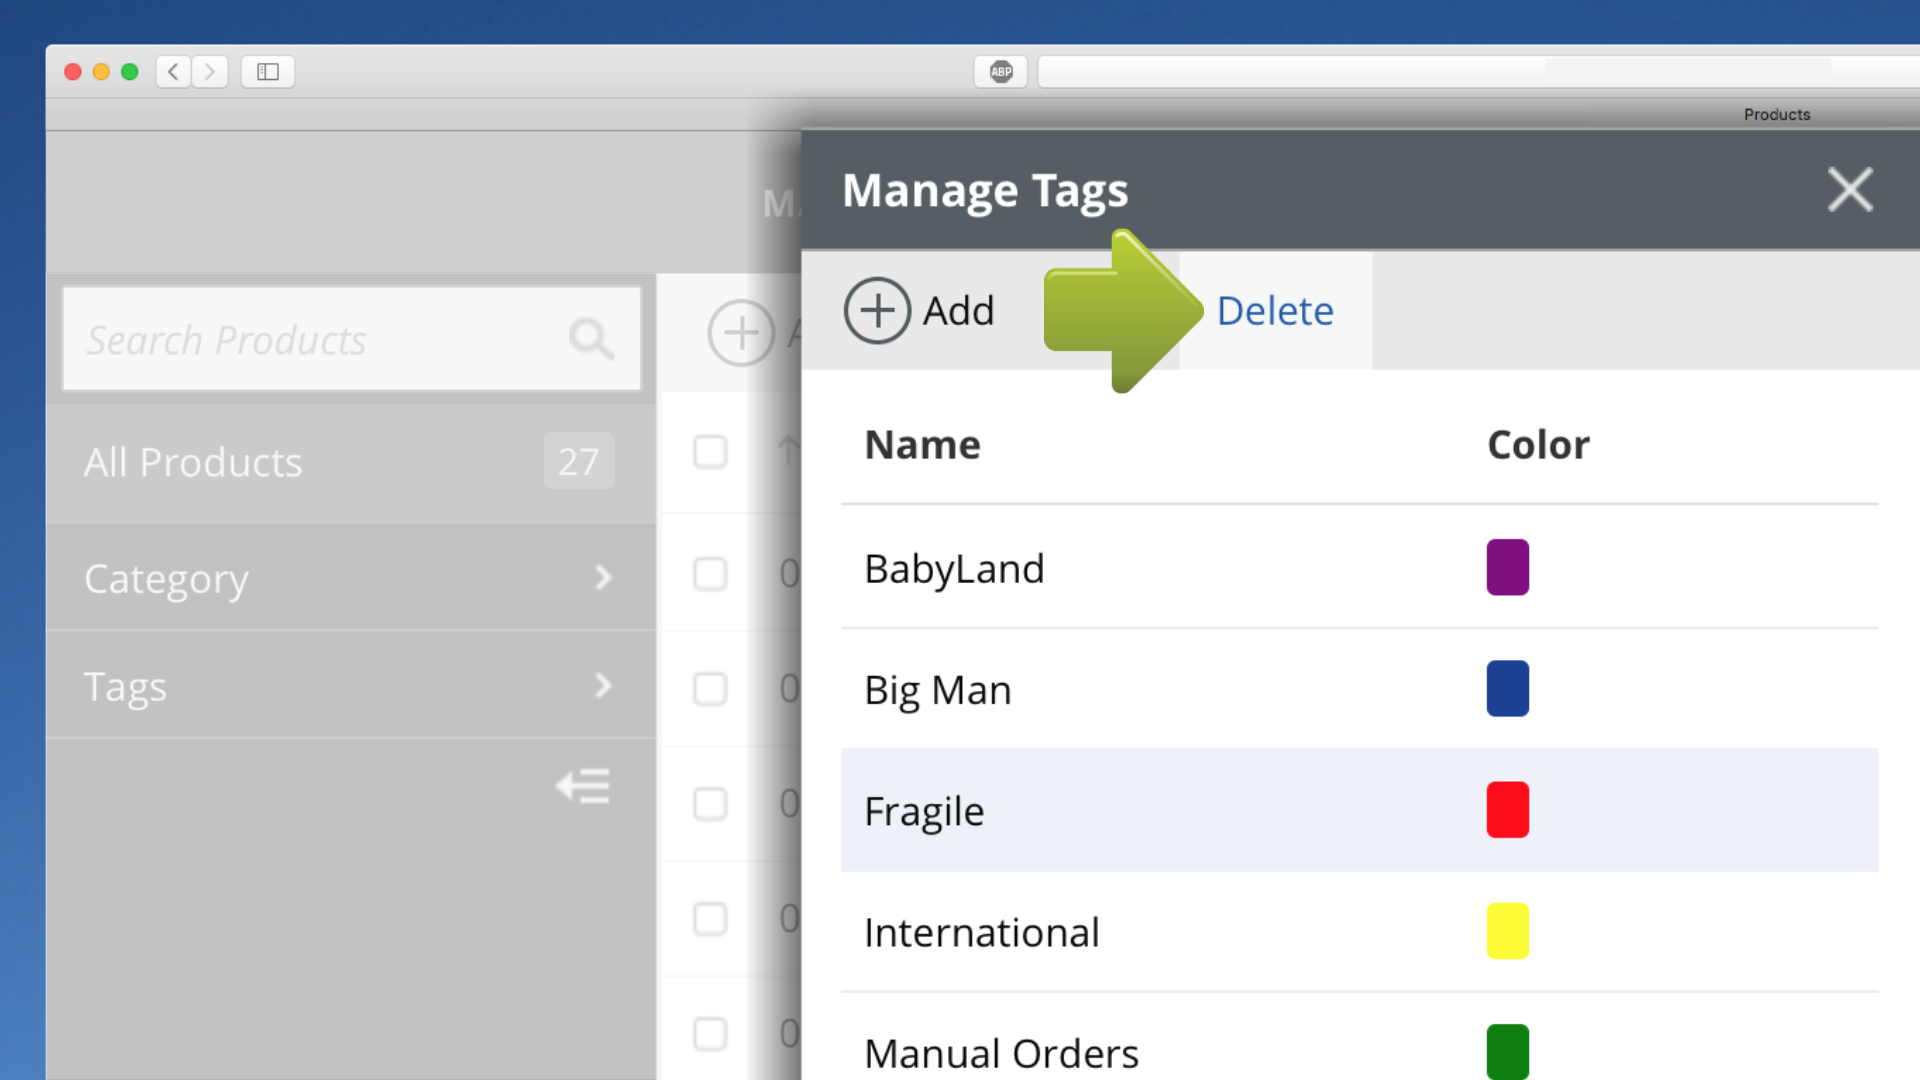Open the BabyLand purple color swatch
The width and height of the screenshot is (1920, 1080).
(1507, 567)
